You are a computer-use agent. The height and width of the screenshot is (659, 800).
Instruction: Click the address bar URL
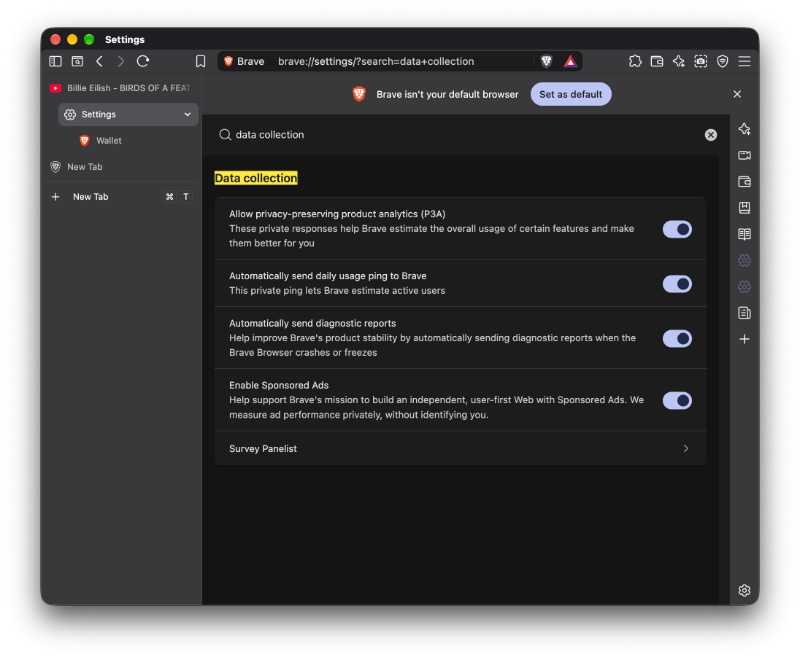pos(376,61)
